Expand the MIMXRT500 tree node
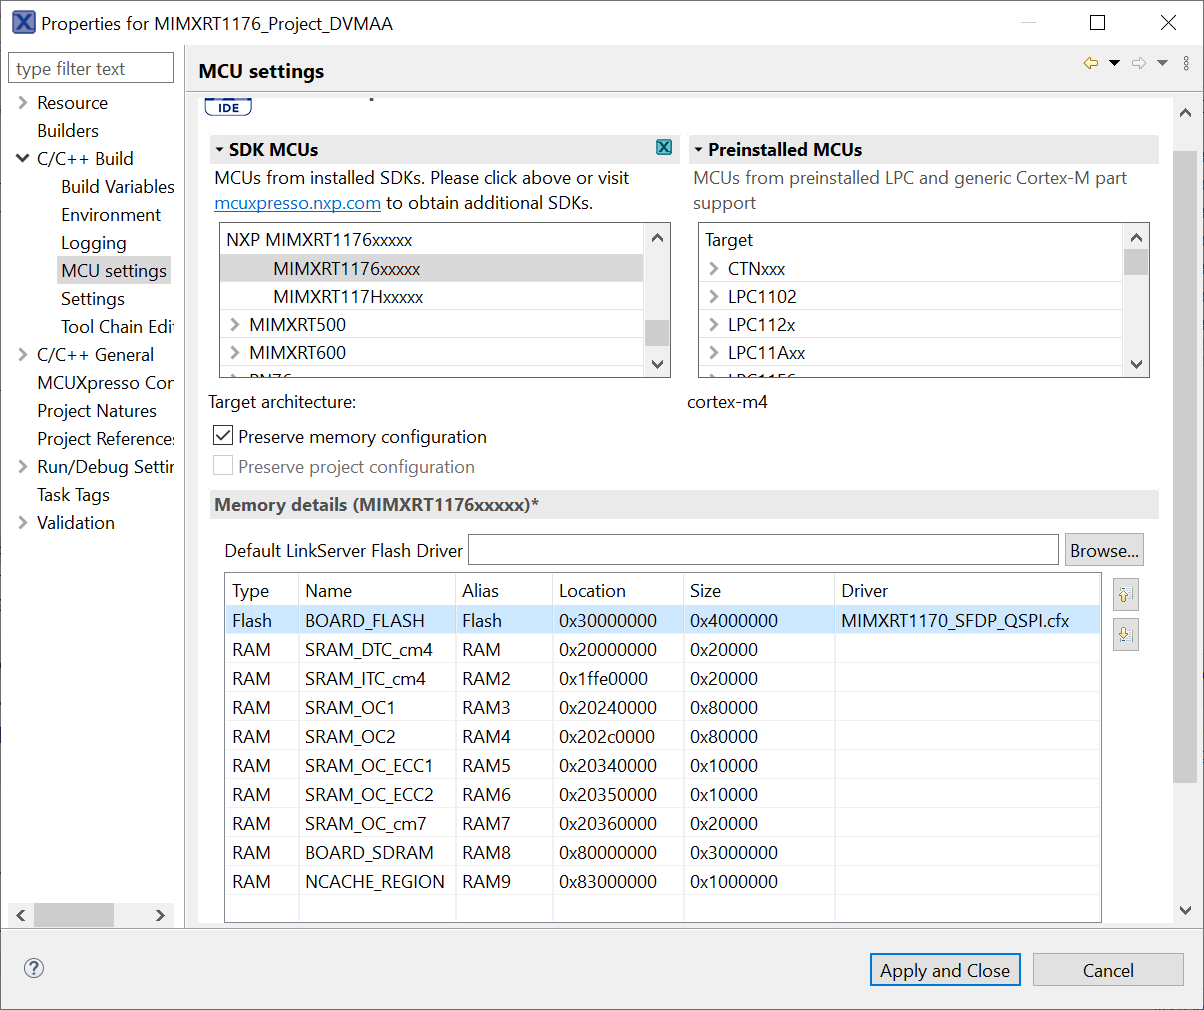Viewport: 1204px width, 1010px height. pos(233,325)
